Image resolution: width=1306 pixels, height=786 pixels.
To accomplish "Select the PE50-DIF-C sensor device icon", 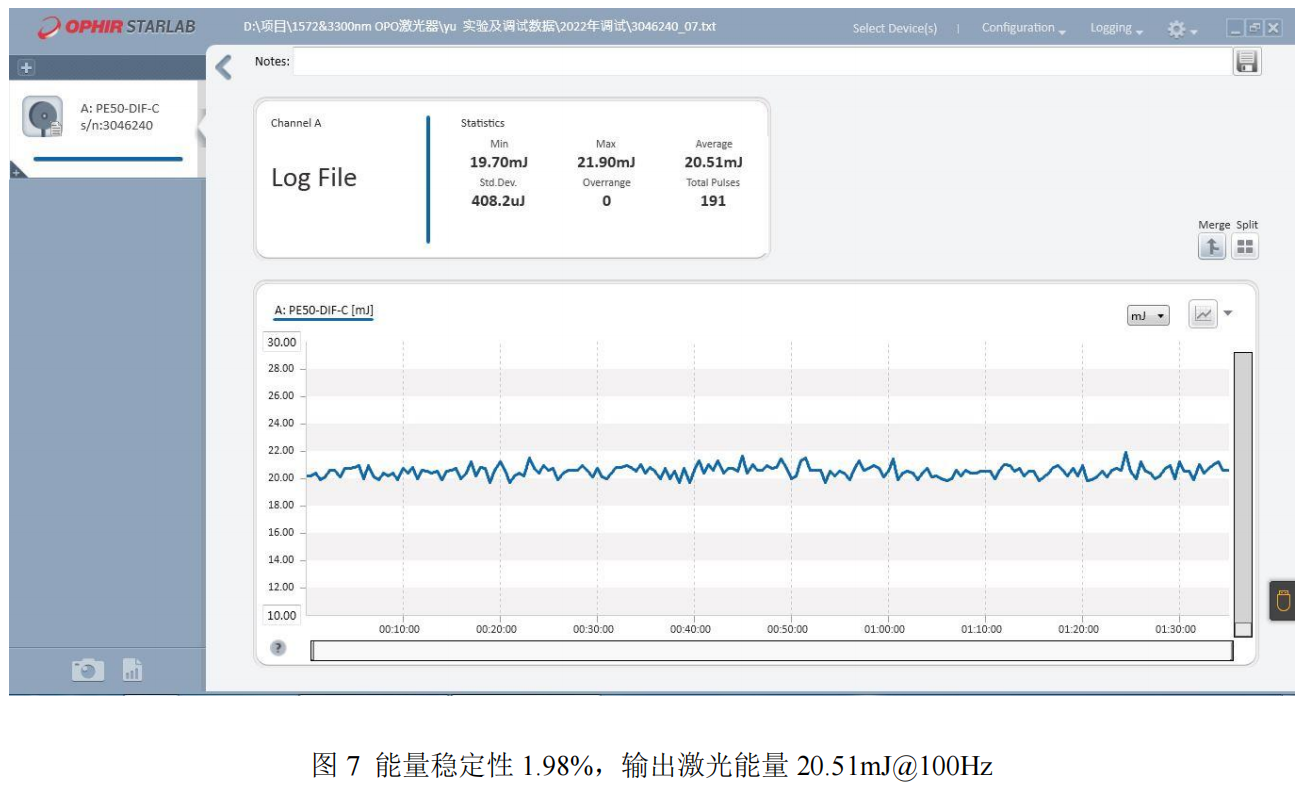I will (x=43, y=117).
